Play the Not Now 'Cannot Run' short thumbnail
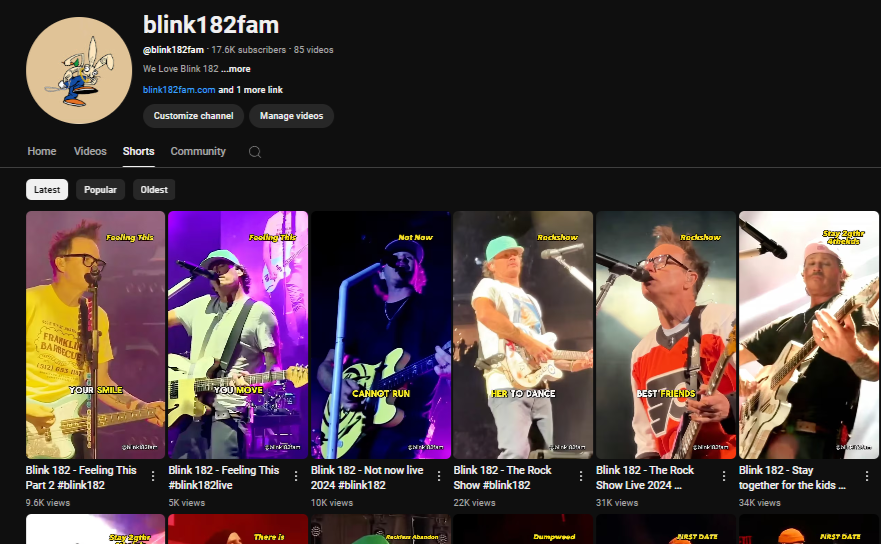Screen dimensions: 881x544 [x=381, y=335]
